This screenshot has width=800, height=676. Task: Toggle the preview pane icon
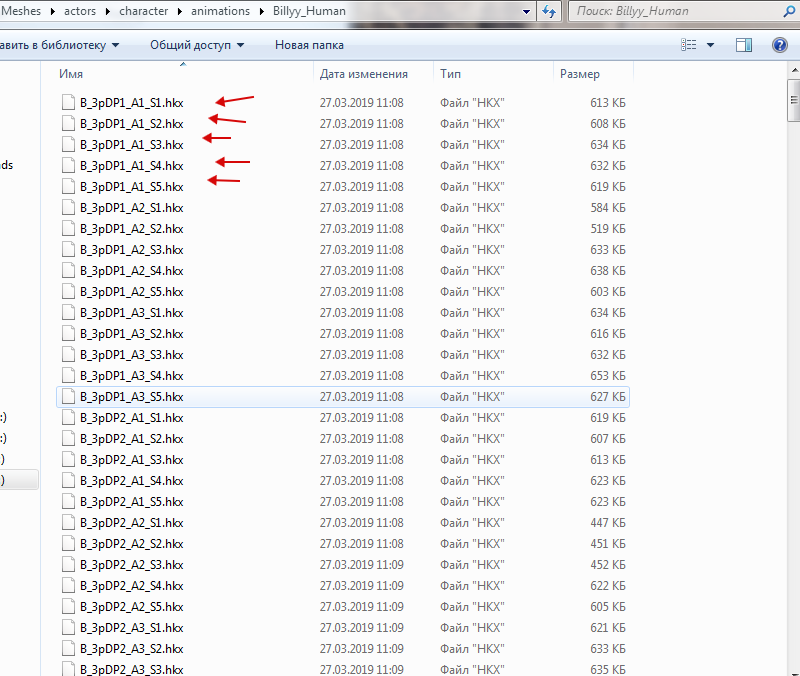coord(743,45)
